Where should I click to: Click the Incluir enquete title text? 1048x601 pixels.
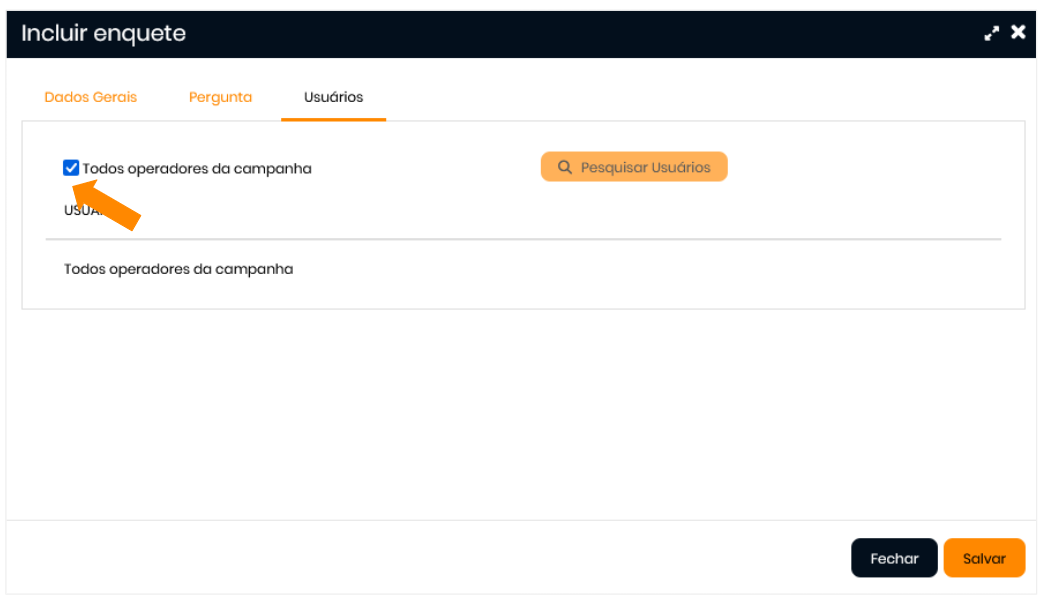104,33
